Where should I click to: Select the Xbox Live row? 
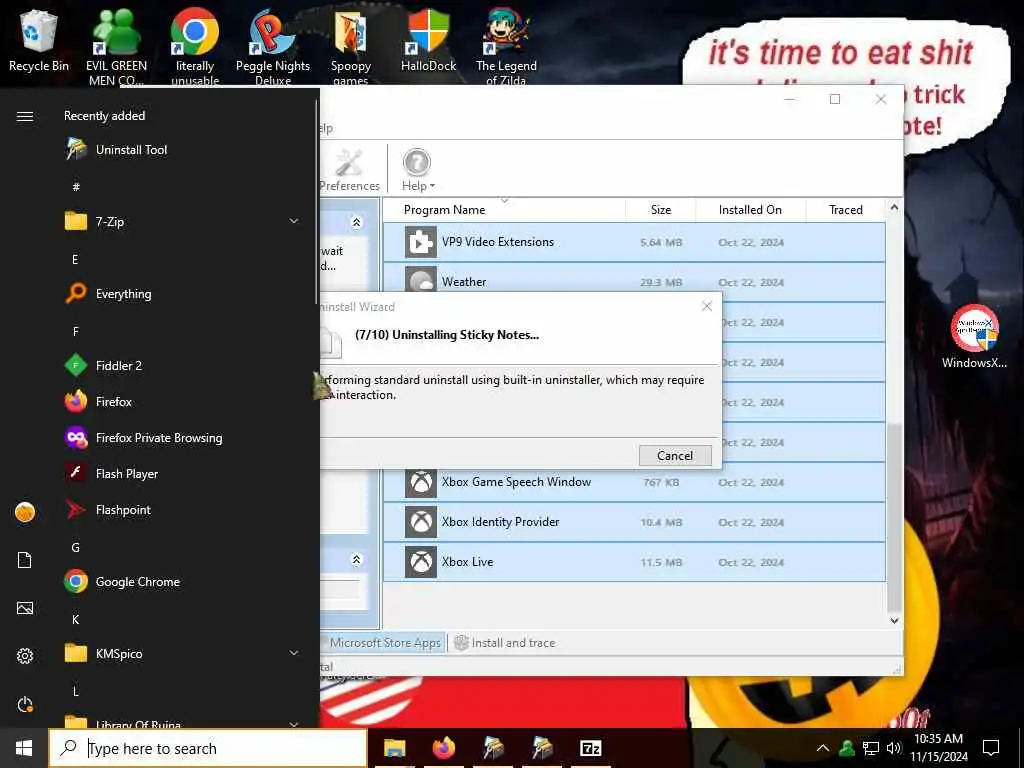pyautogui.click(x=634, y=562)
